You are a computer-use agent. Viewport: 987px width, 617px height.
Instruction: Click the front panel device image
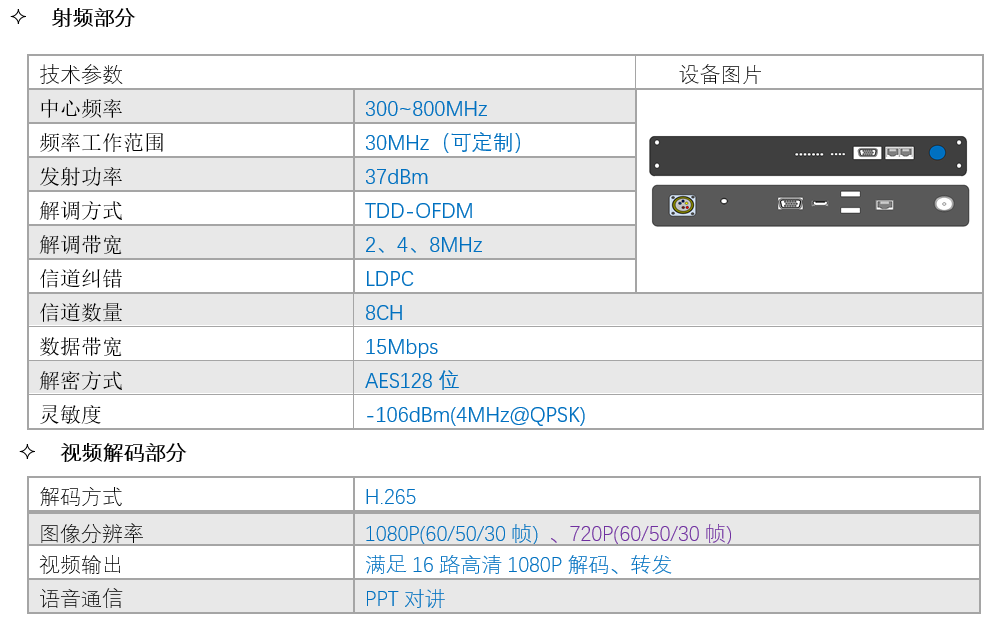[x=808, y=156]
